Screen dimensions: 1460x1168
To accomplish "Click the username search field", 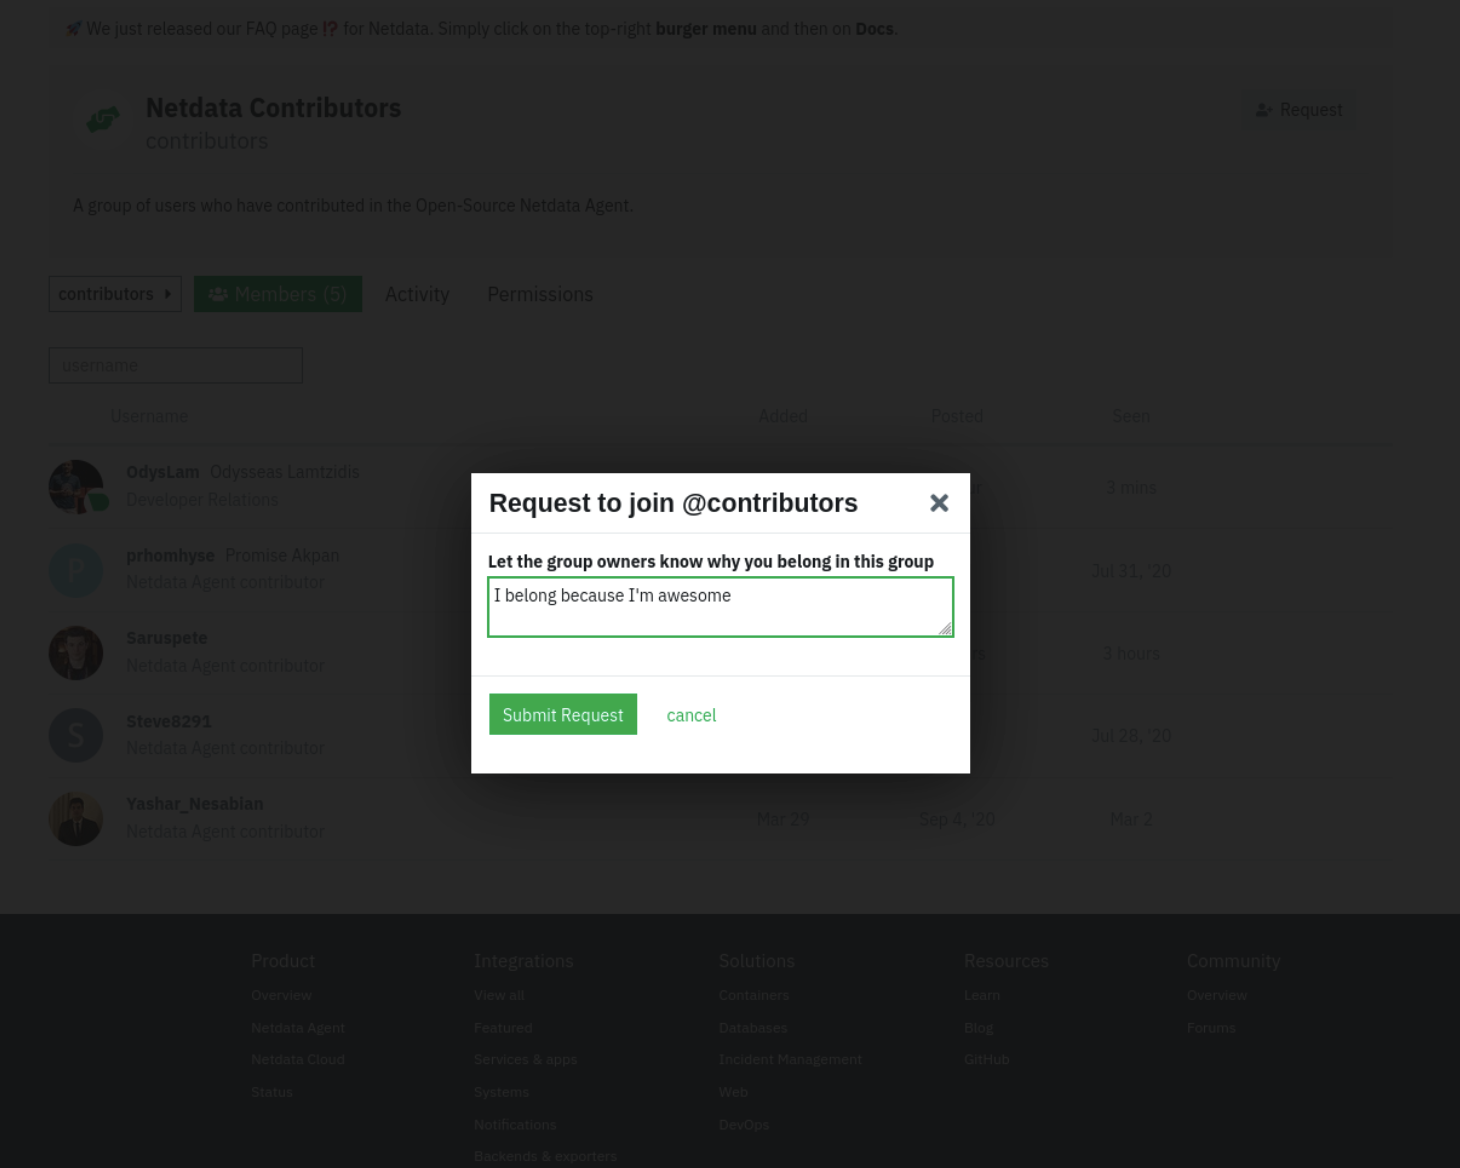I will 175,365.
